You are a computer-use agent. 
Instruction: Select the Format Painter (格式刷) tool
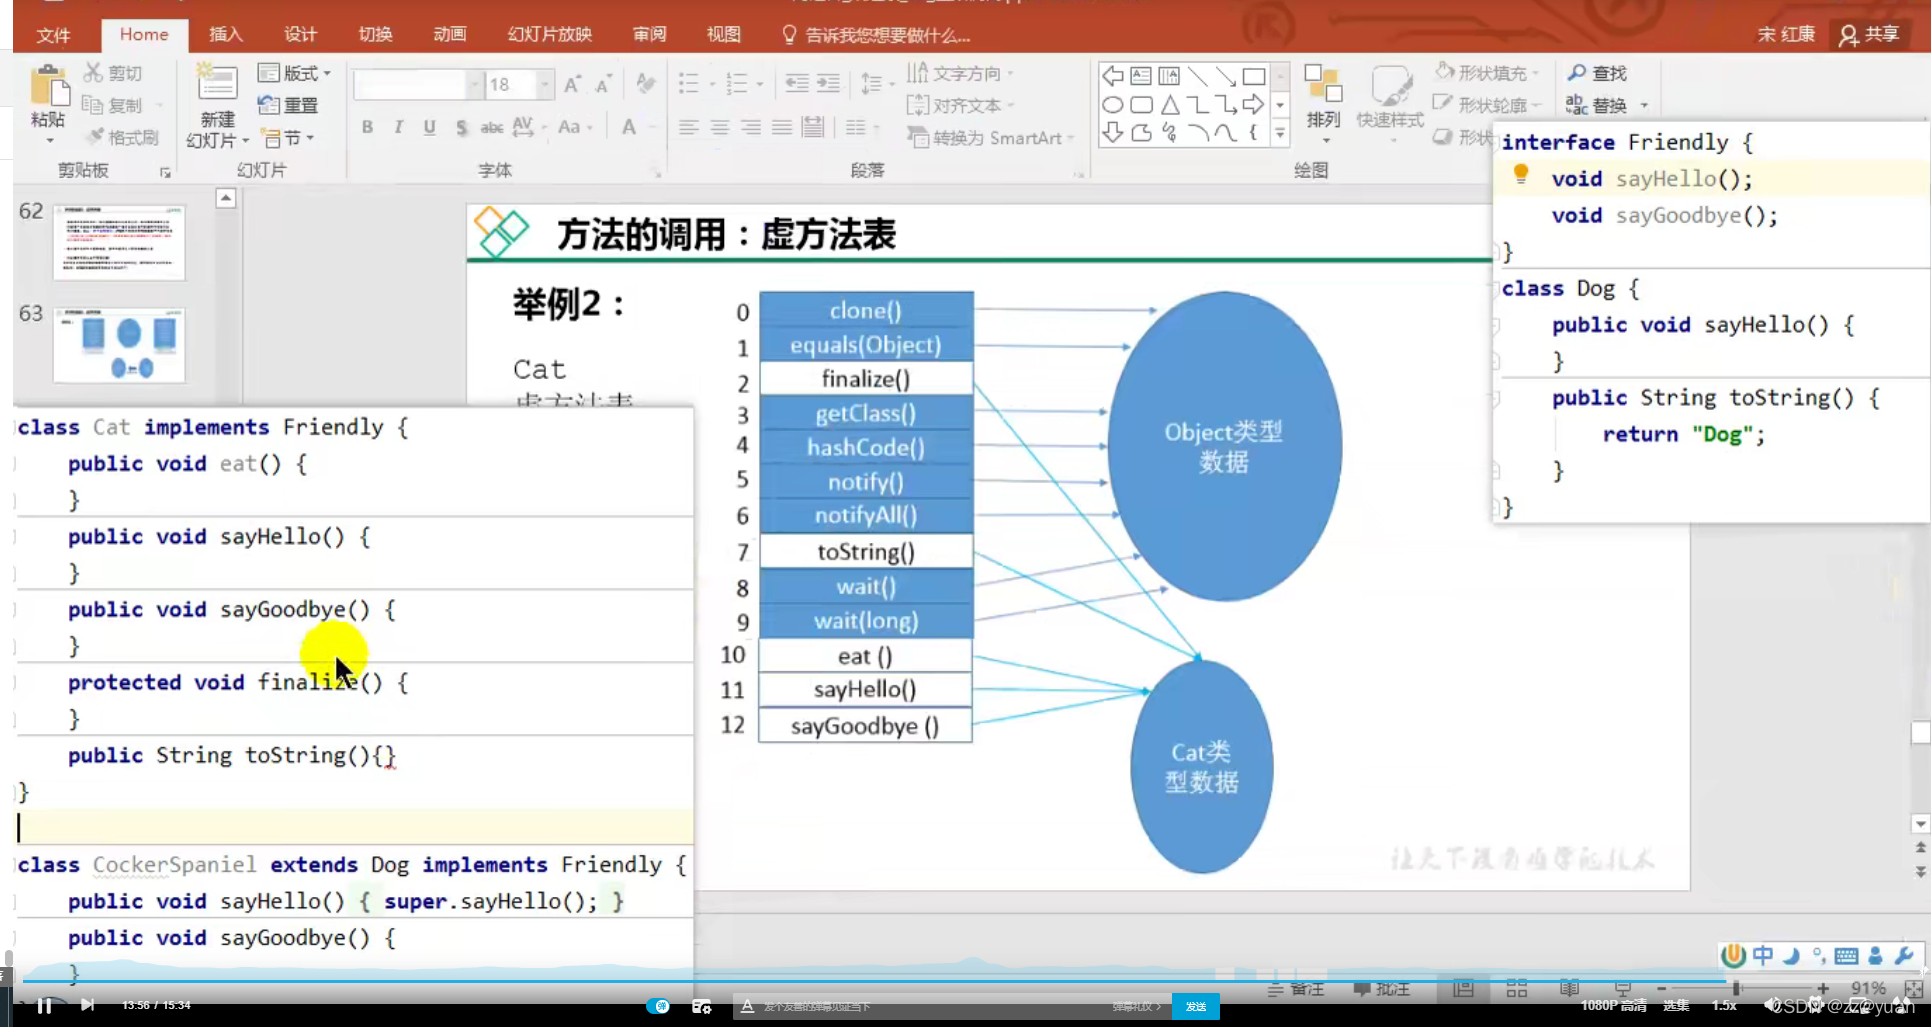(x=122, y=137)
